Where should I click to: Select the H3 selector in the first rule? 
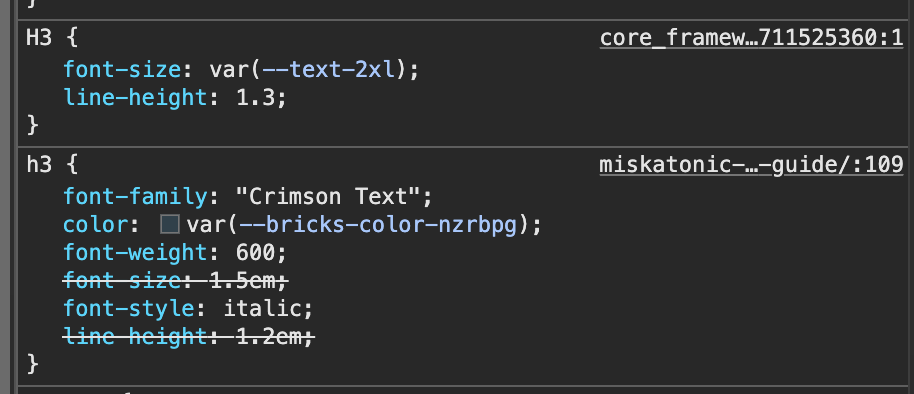point(39,38)
